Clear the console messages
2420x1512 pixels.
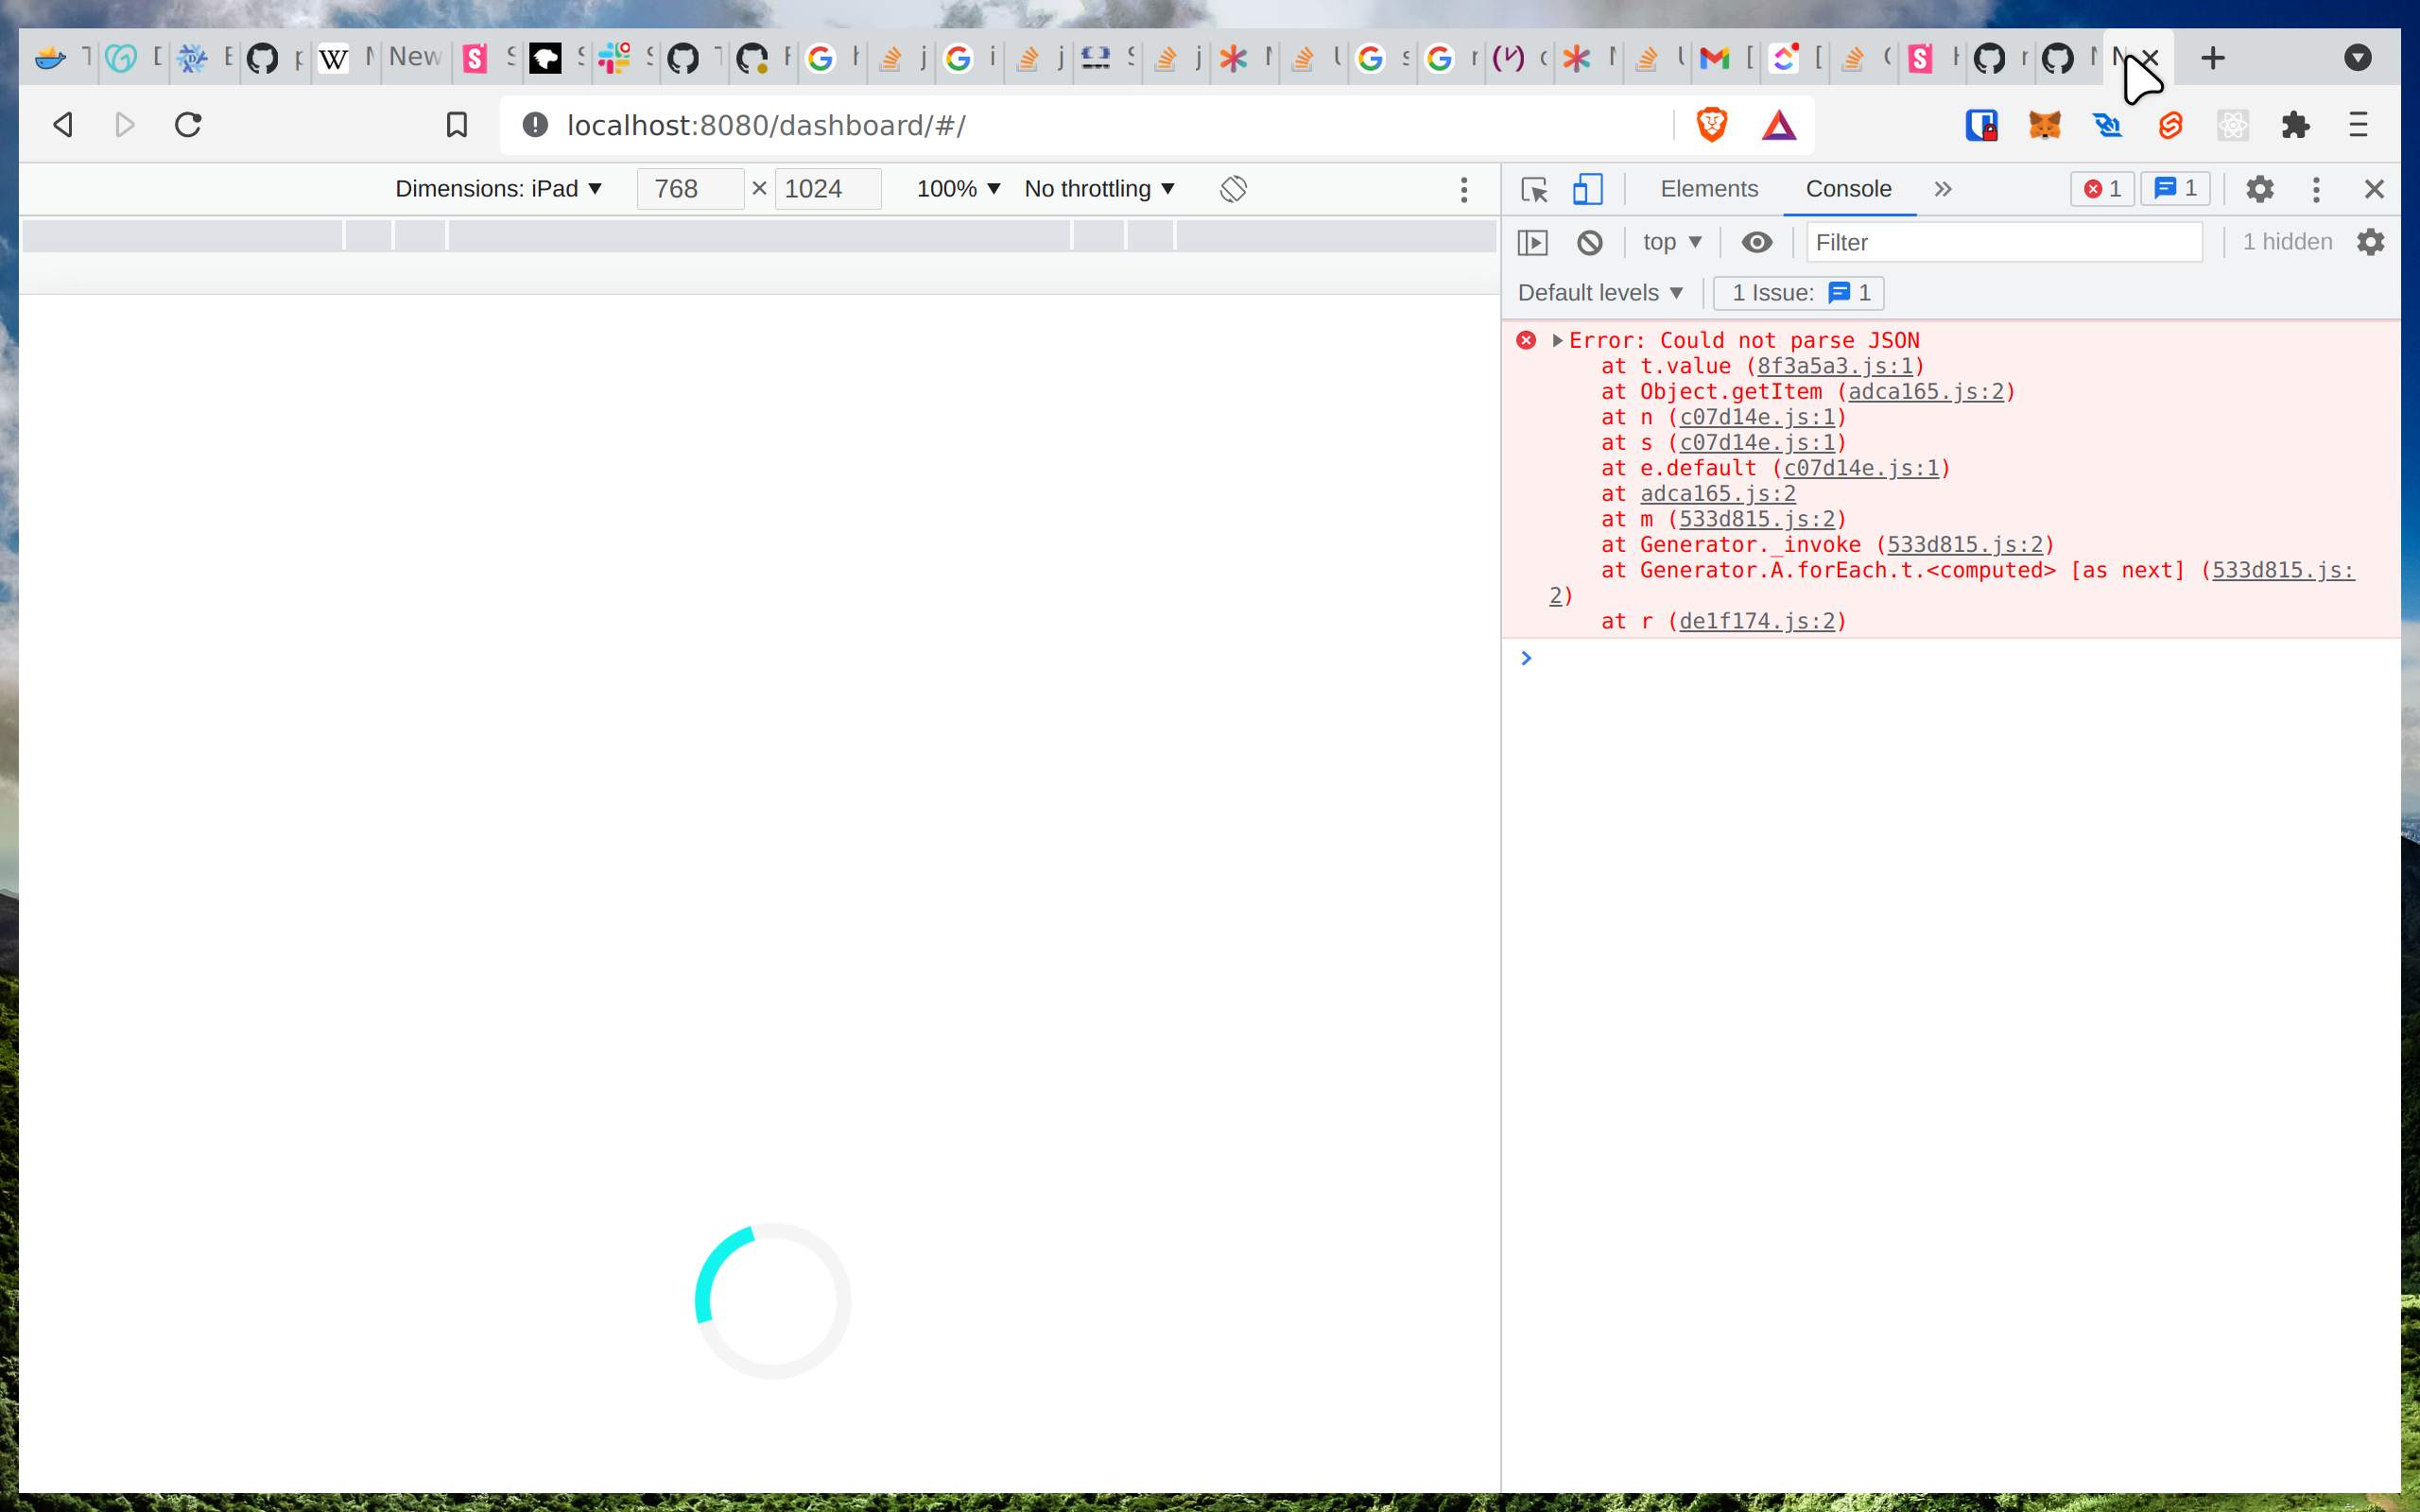point(1589,242)
